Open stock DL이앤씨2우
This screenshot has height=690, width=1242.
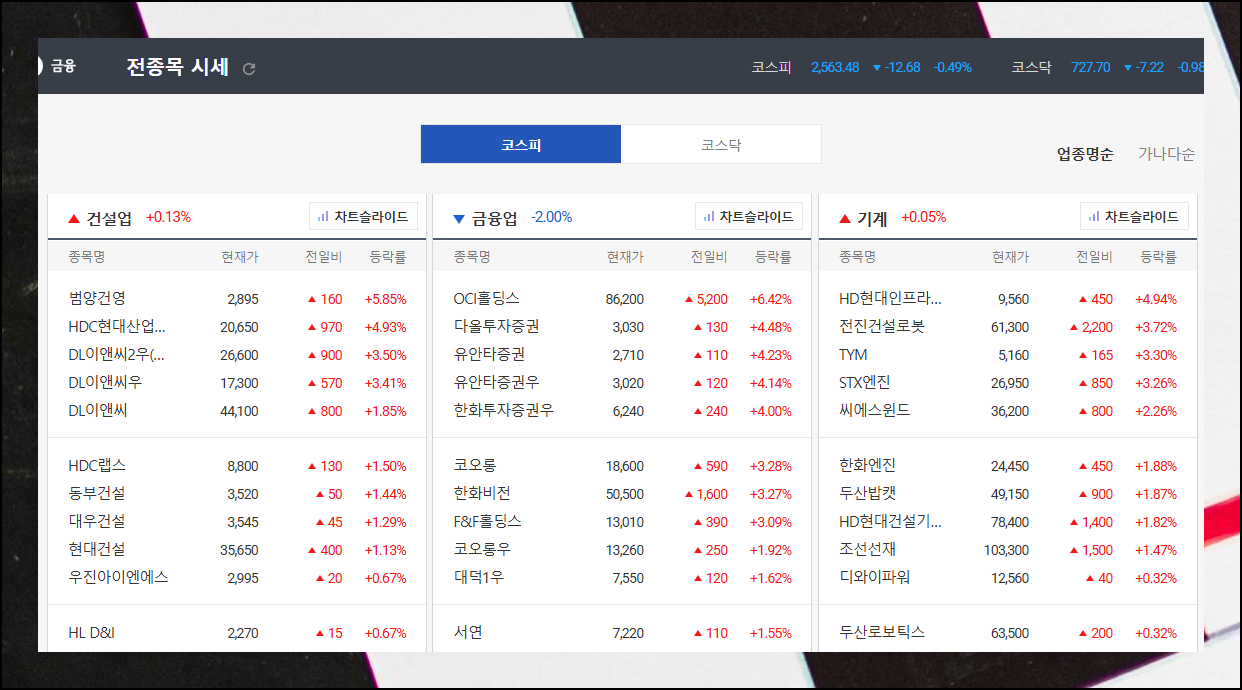(x=117, y=355)
